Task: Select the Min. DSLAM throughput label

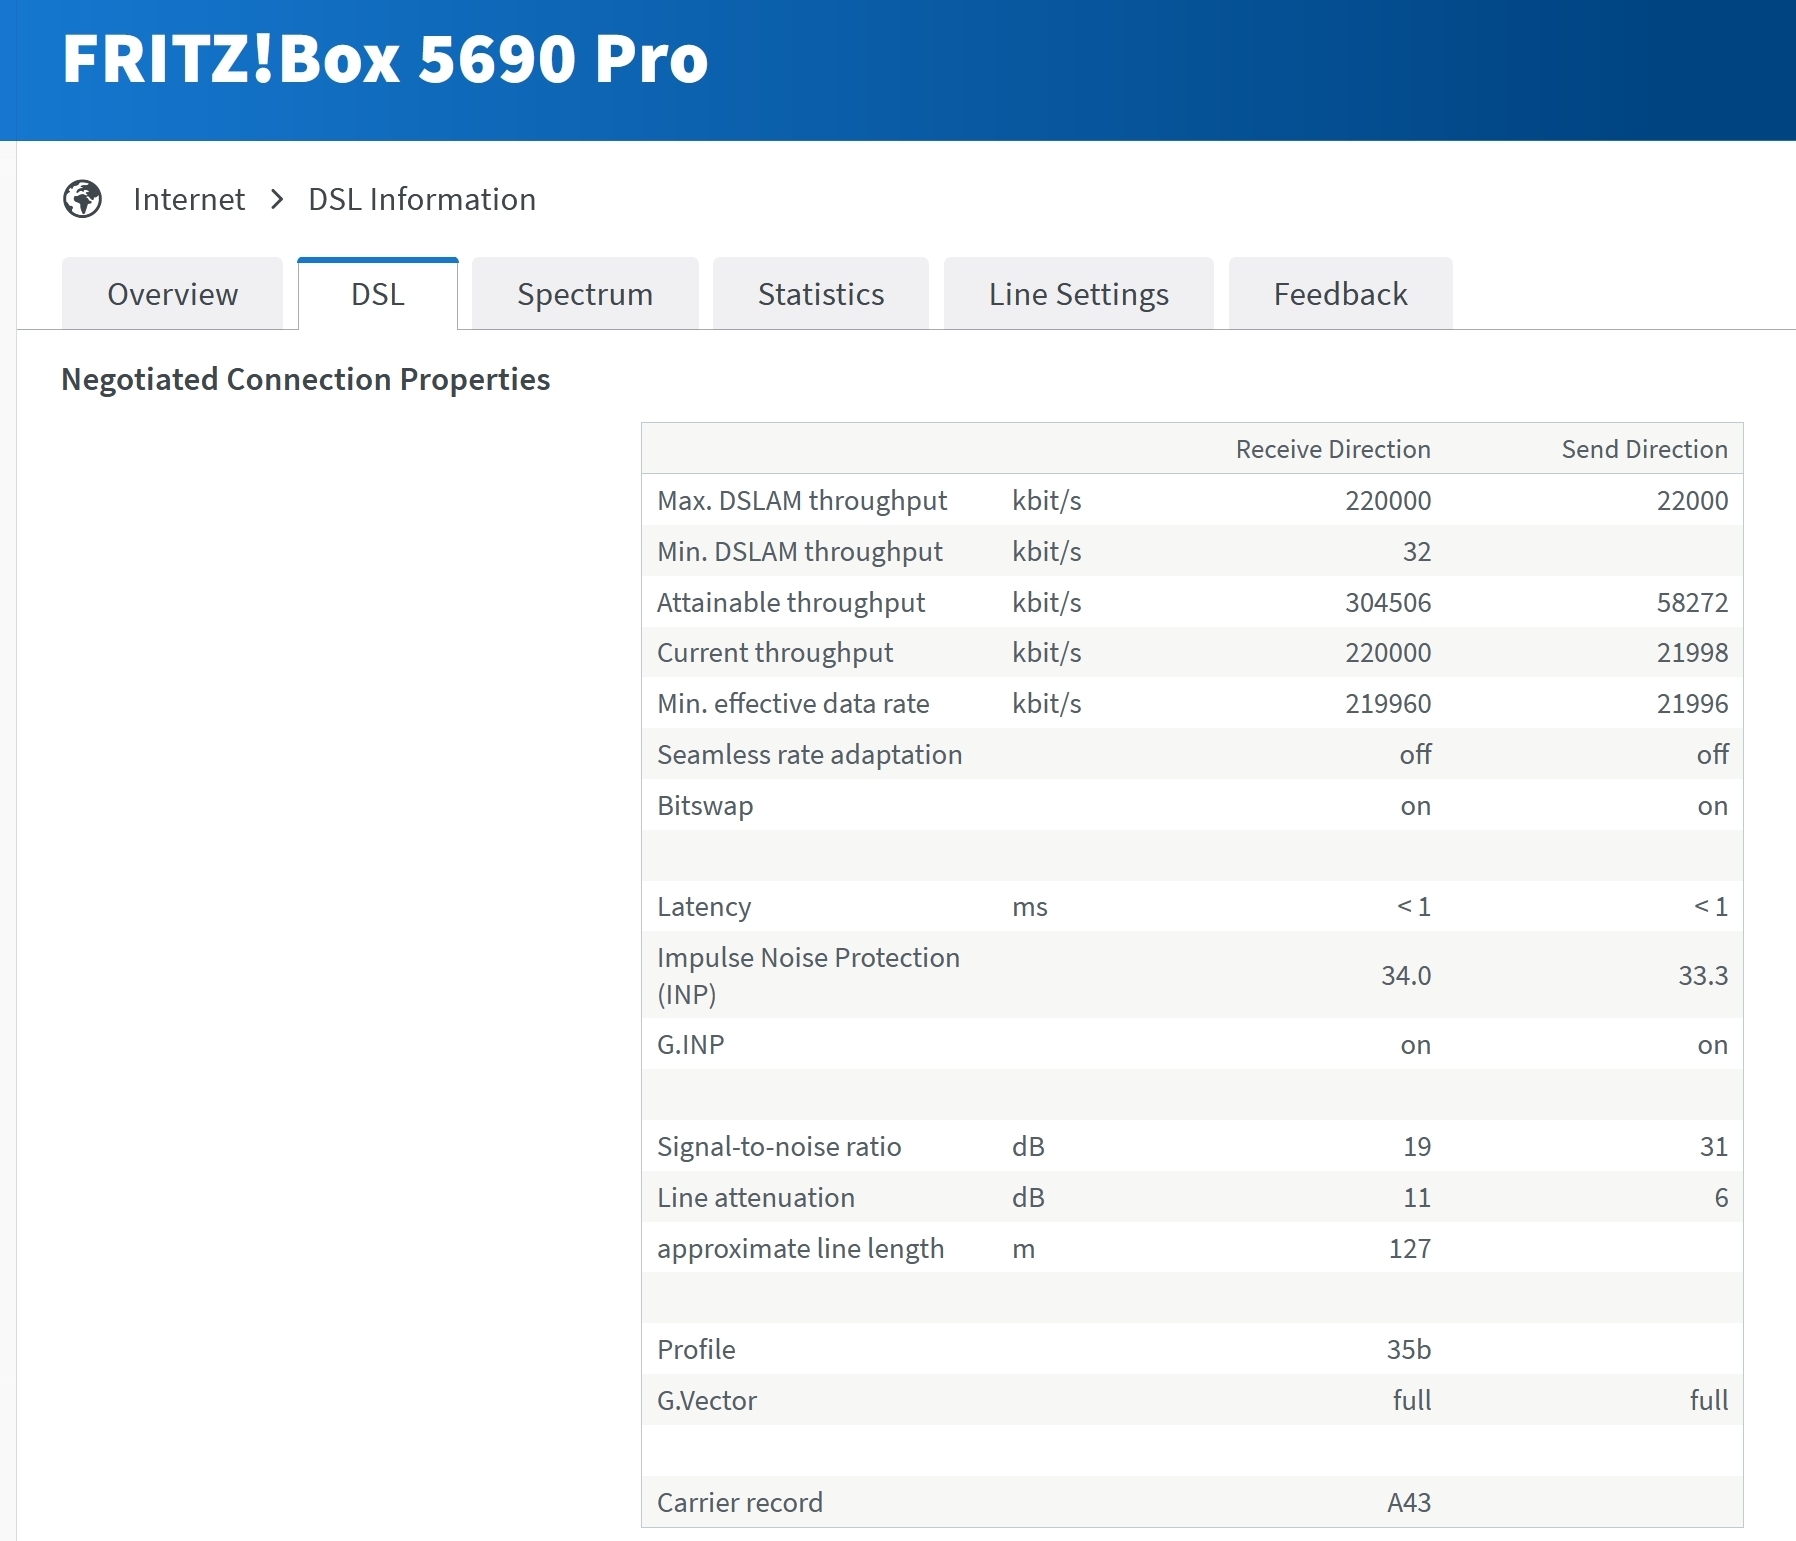Action: point(800,551)
